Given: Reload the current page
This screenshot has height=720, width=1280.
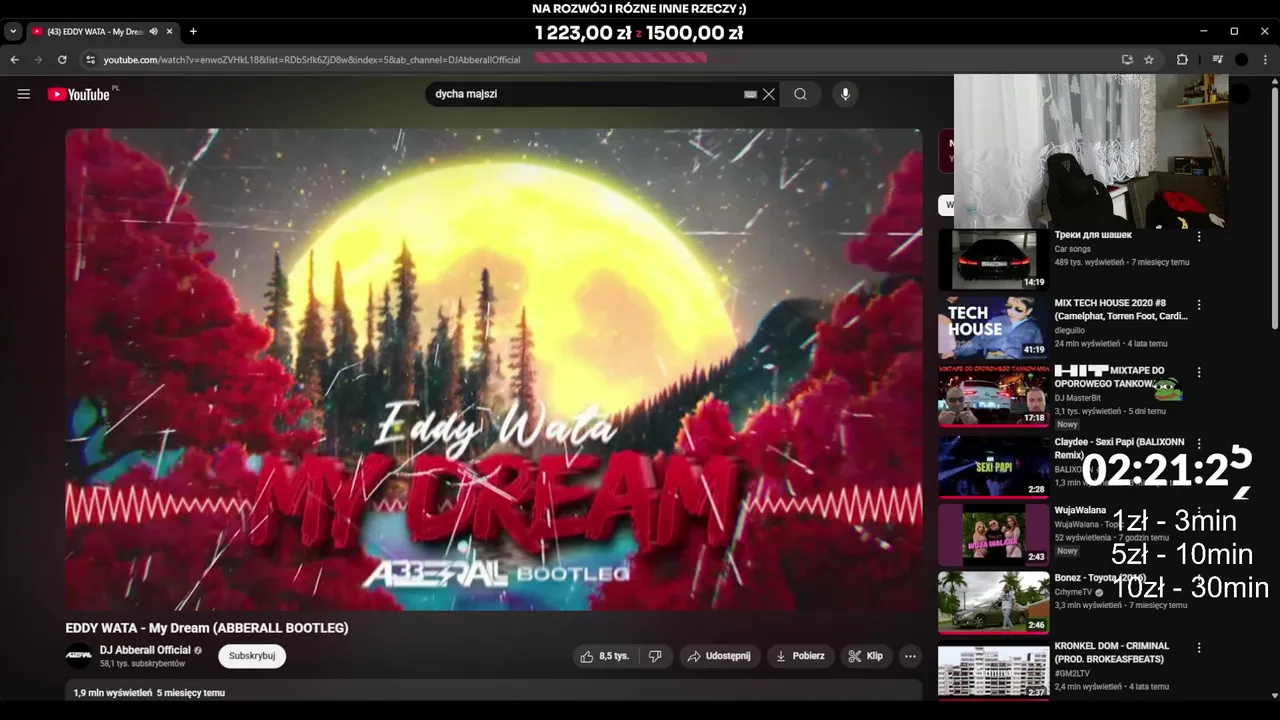Looking at the screenshot, I should [62, 60].
